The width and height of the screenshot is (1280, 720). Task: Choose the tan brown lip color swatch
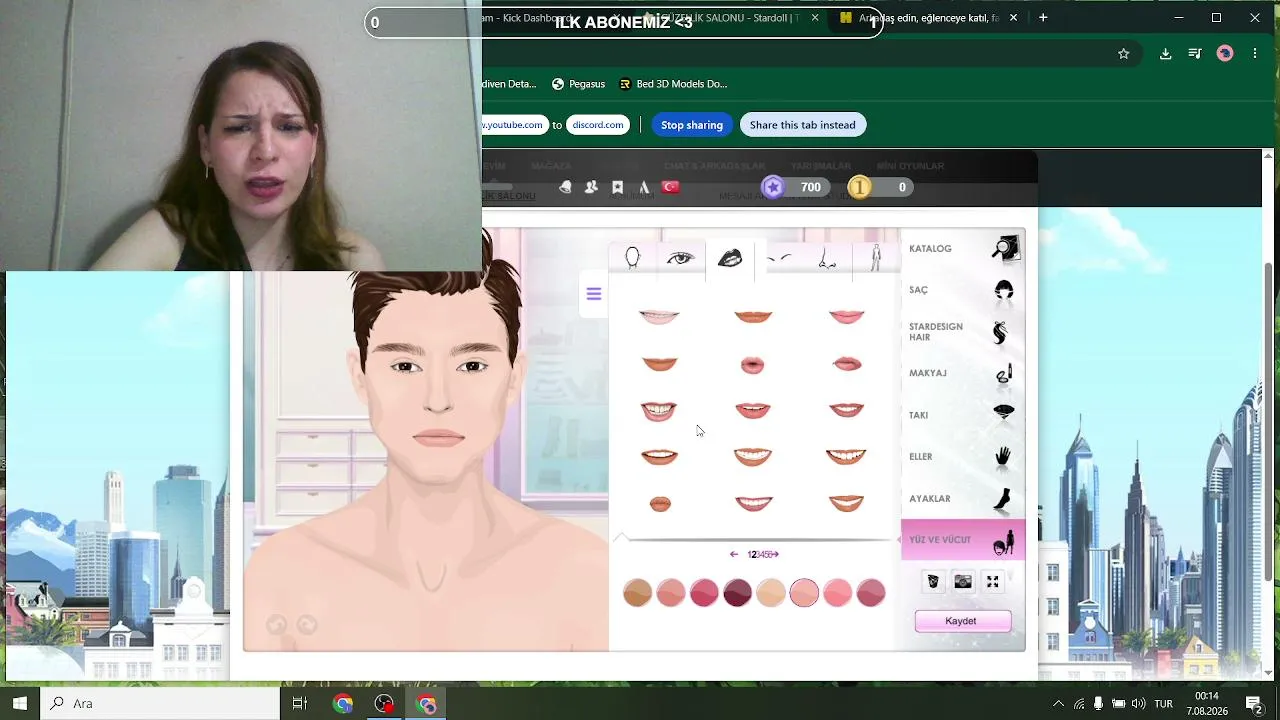[x=637, y=593]
